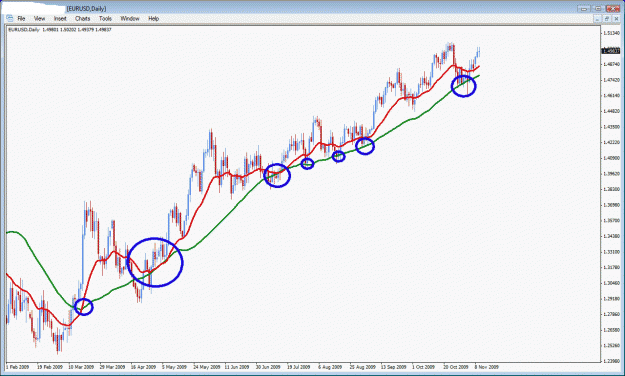The width and height of the screenshot is (625, 376).
Task: Click the 29 Mar 2009 date label
Action: 112,367
